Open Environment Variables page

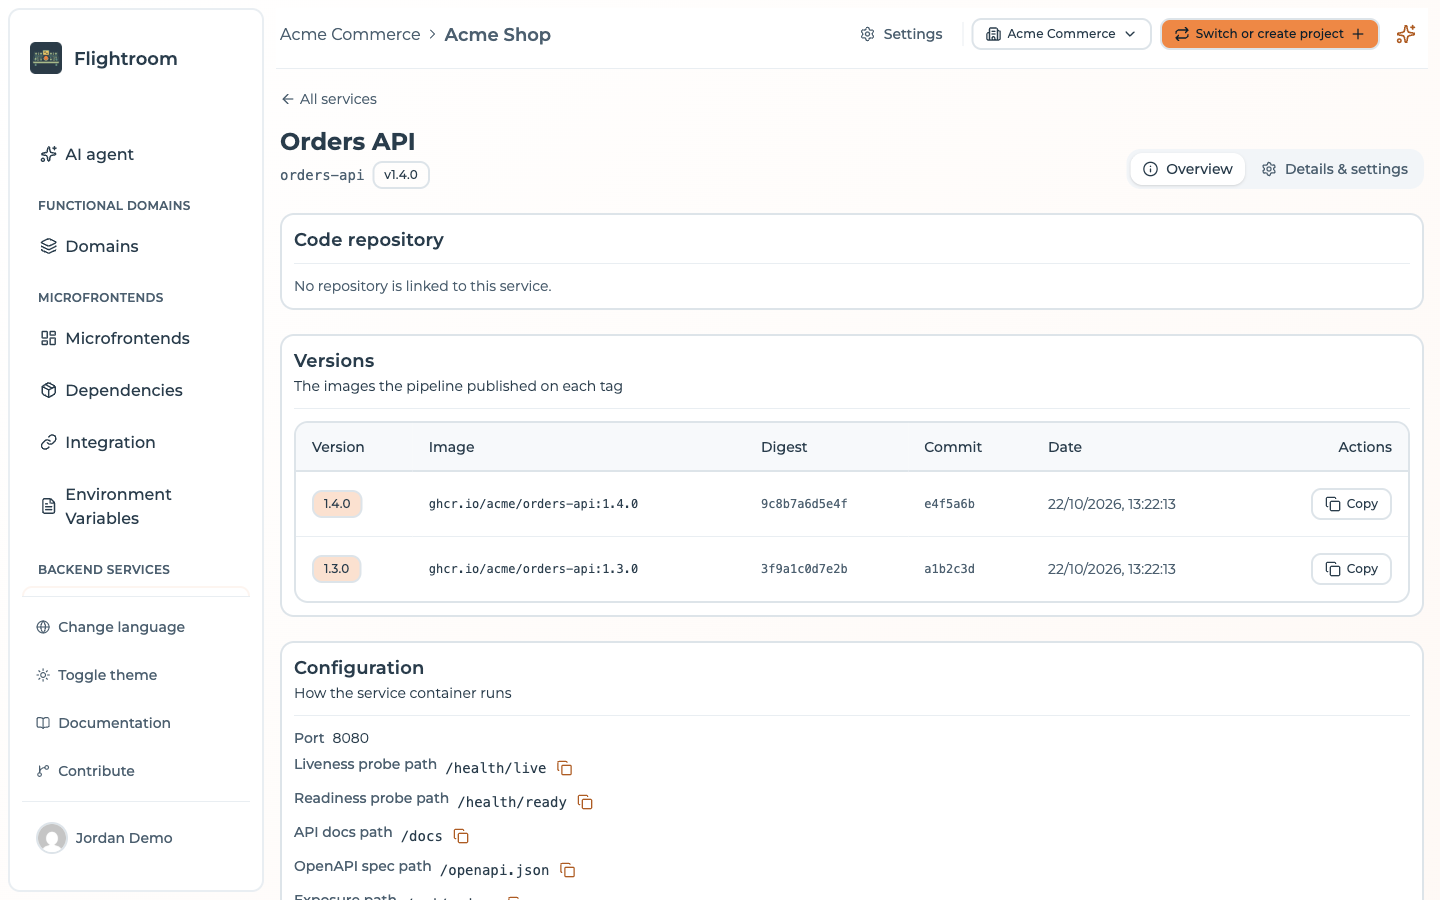pos(106,506)
